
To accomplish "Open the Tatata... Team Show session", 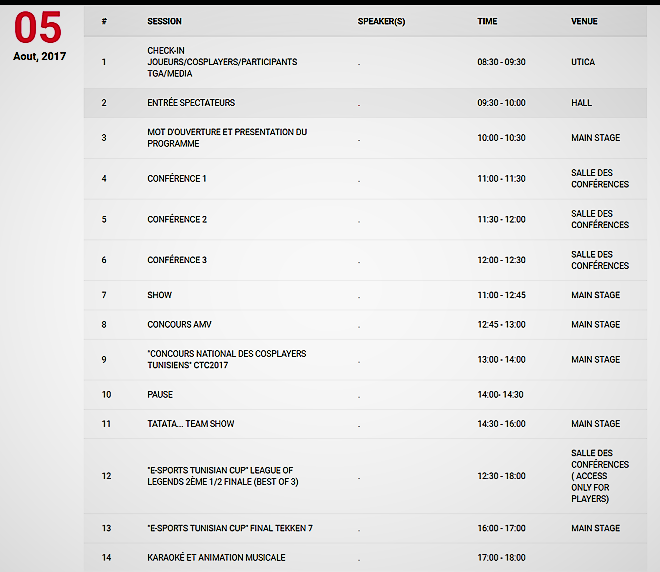I will 190,424.
